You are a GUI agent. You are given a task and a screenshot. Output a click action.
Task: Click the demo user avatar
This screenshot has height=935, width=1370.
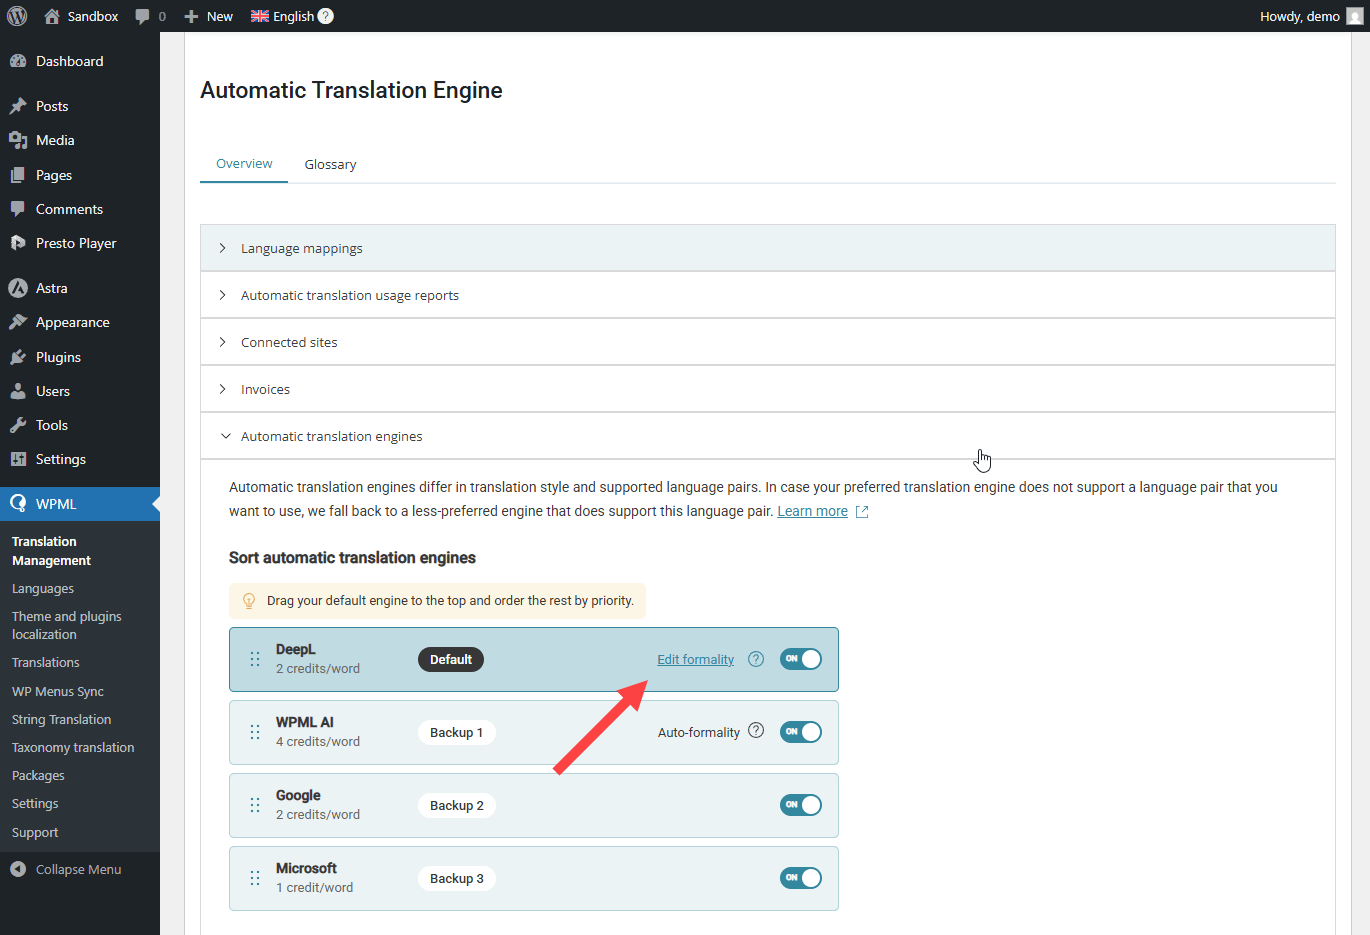click(x=1355, y=16)
